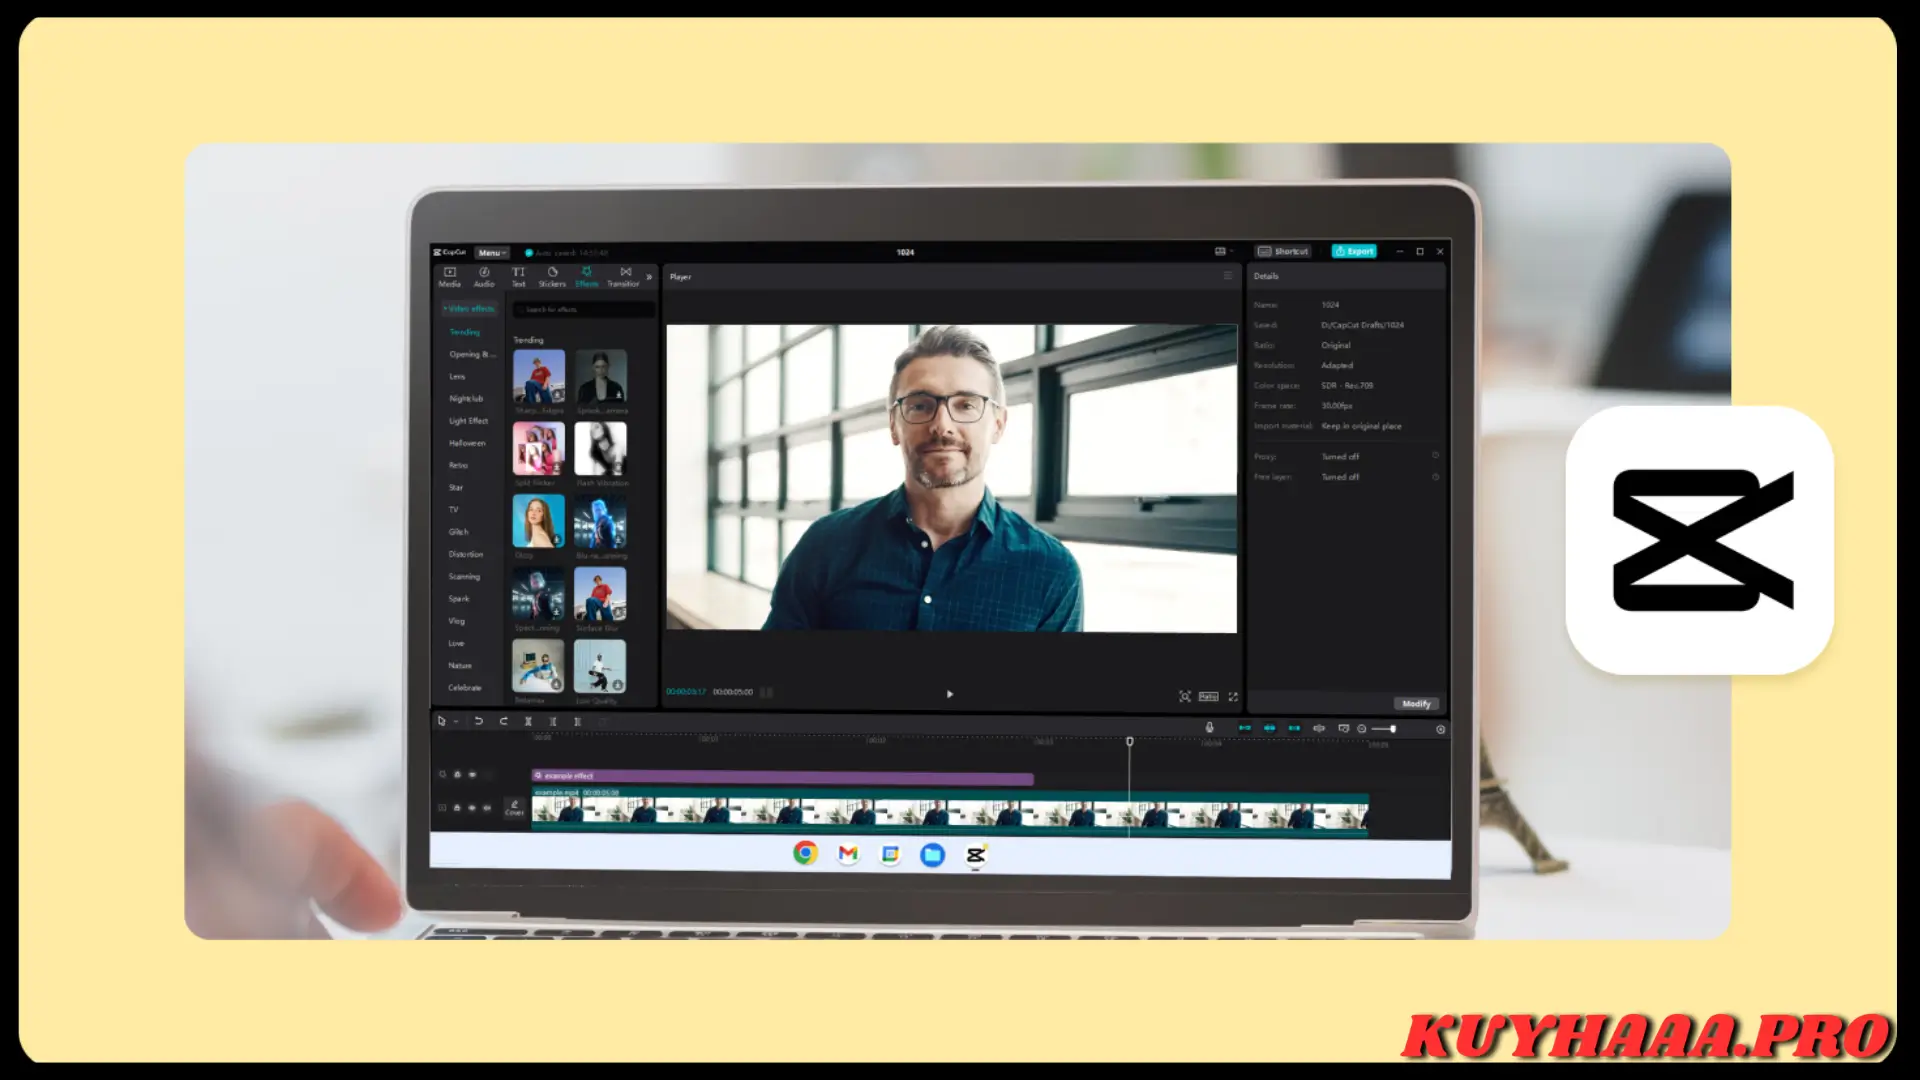Click the timeline settings icon at right
The width and height of the screenshot is (1920, 1080).
pyautogui.click(x=1441, y=729)
